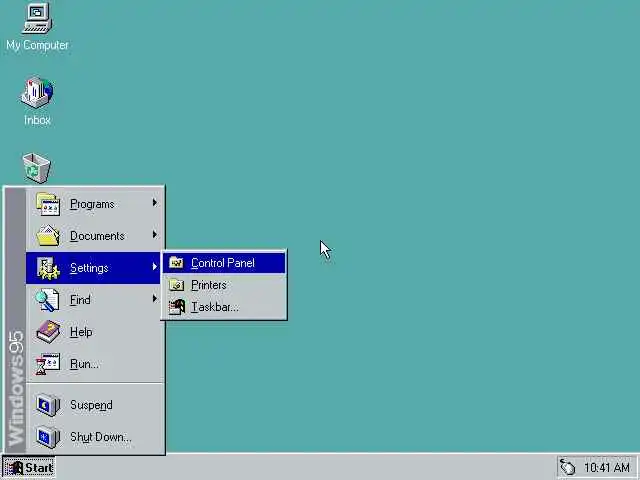This screenshot has height=480, width=640.
Task: Click the Help book icon in Start menu
Action: (x=48, y=331)
